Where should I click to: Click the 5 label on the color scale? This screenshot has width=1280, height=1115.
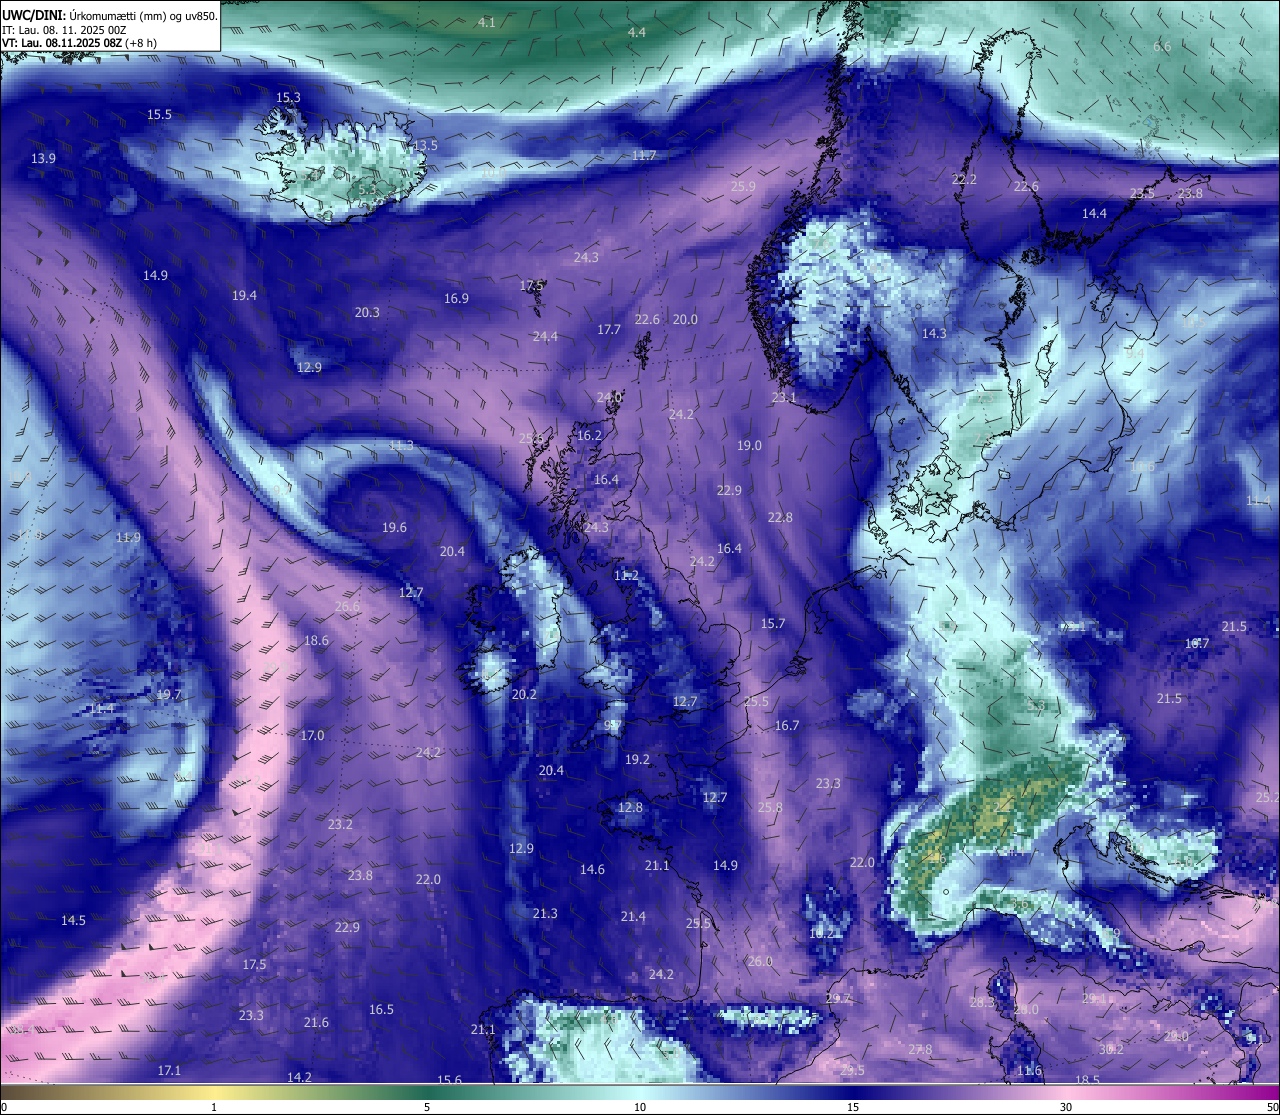pos(427,1107)
